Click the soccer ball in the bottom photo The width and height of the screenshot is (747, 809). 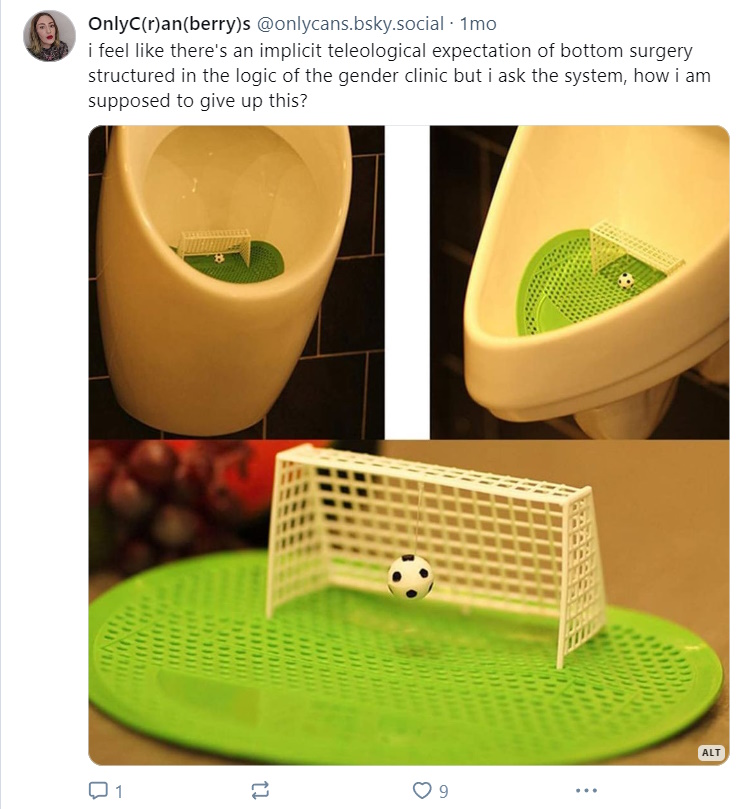click(x=410, y=576)
